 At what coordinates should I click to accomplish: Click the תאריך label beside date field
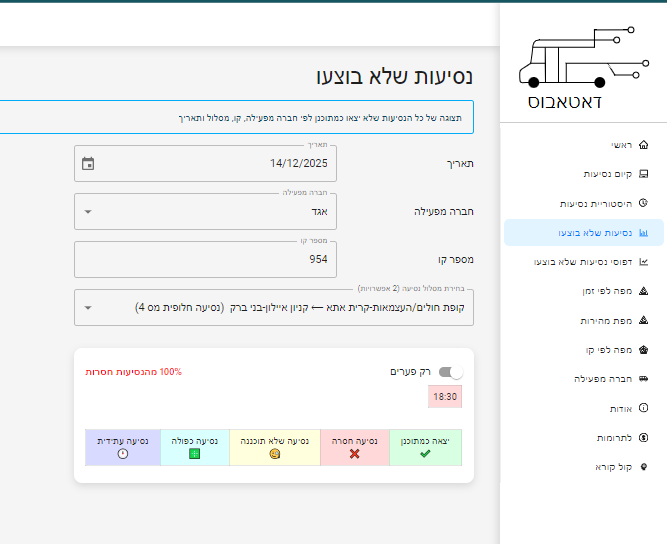click(x=460, y=164)
